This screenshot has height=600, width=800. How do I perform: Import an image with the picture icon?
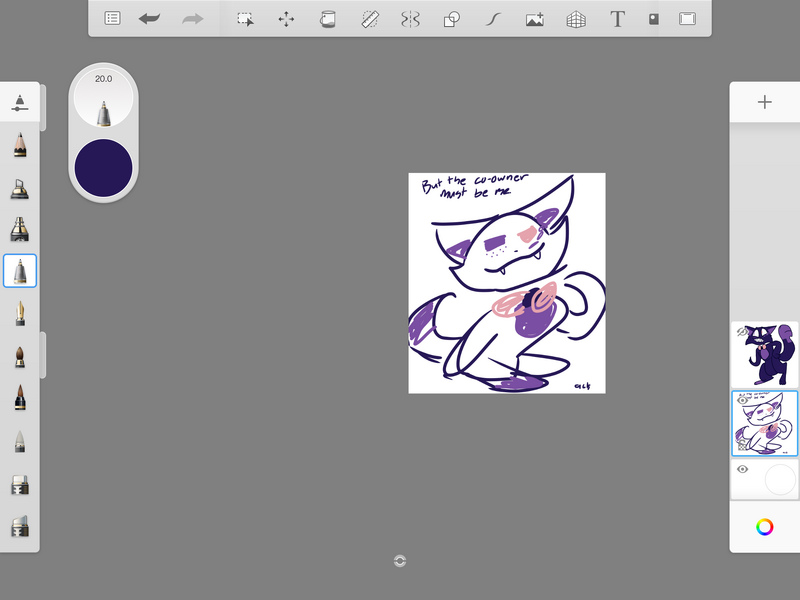[x=534, y=18]
